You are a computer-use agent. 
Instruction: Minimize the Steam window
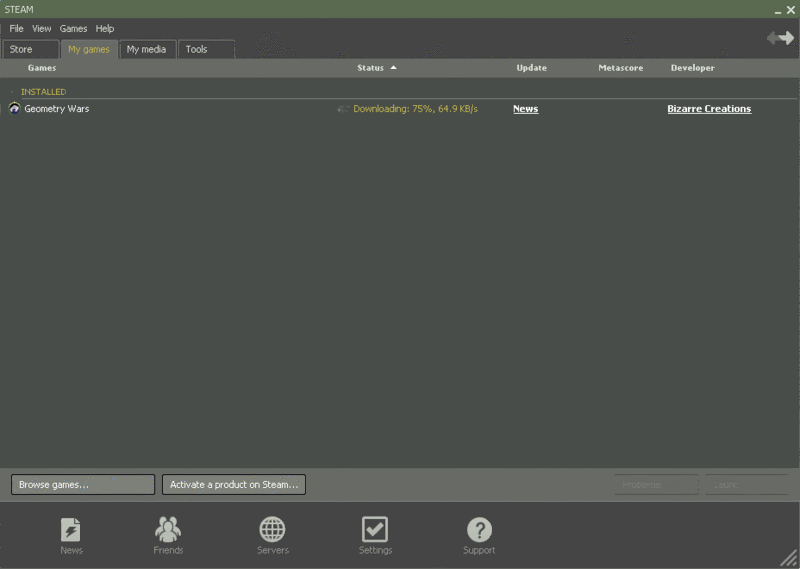pos(778,11)
